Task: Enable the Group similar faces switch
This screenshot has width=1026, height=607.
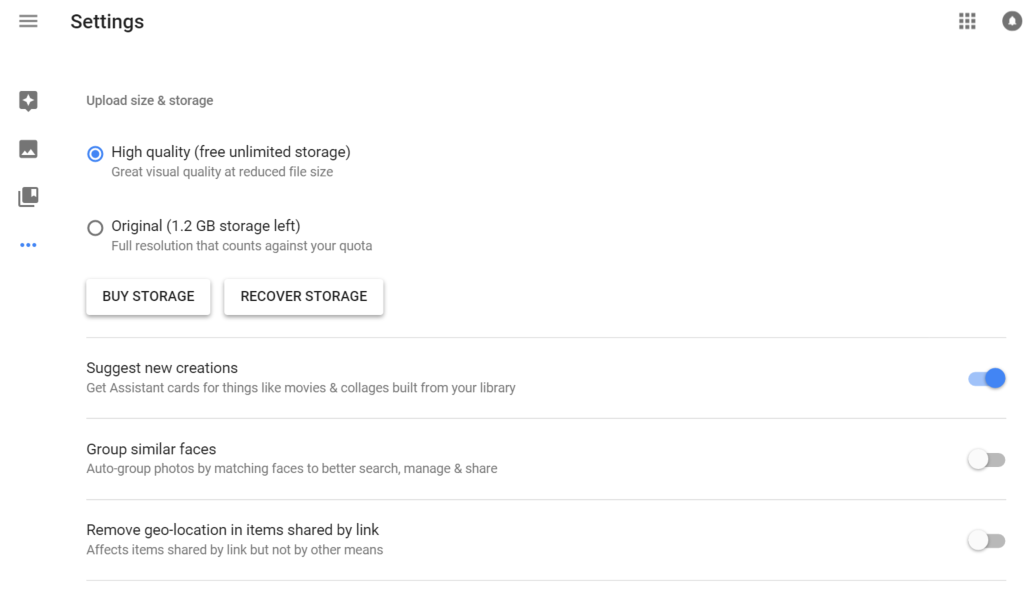Action: pos(986,458)
